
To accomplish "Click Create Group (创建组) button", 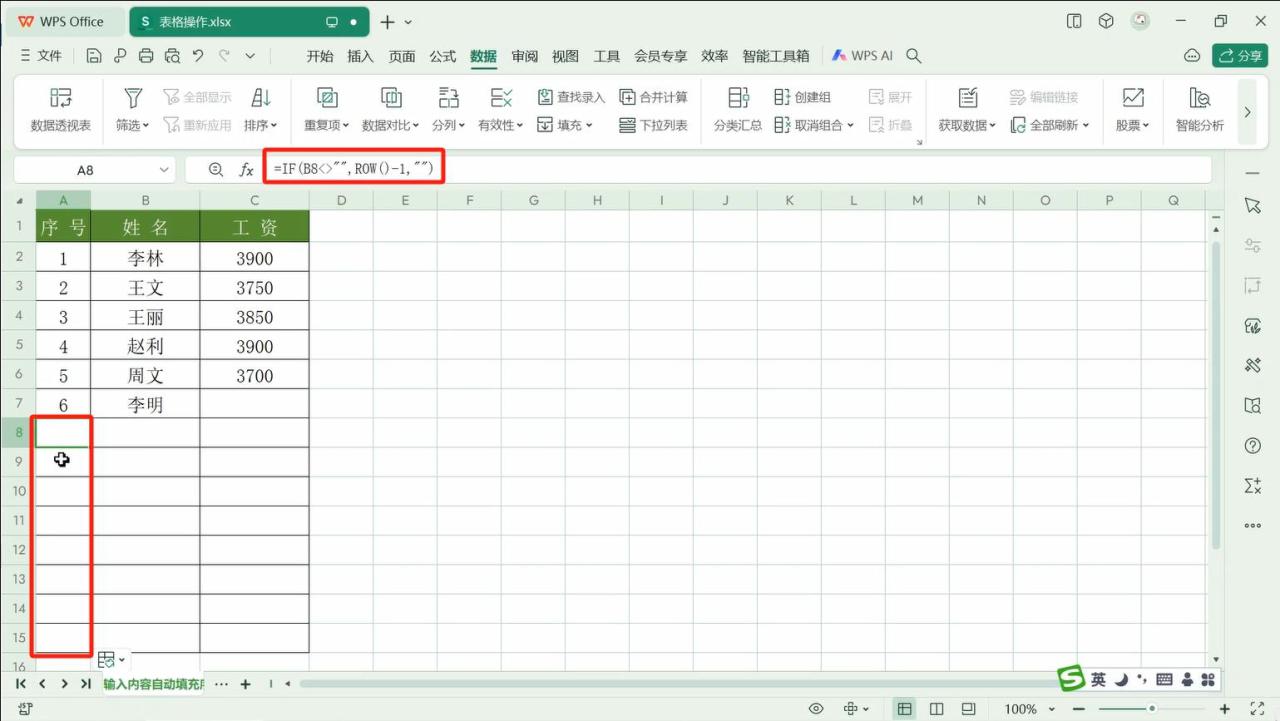I will click(x=803, y=97).
